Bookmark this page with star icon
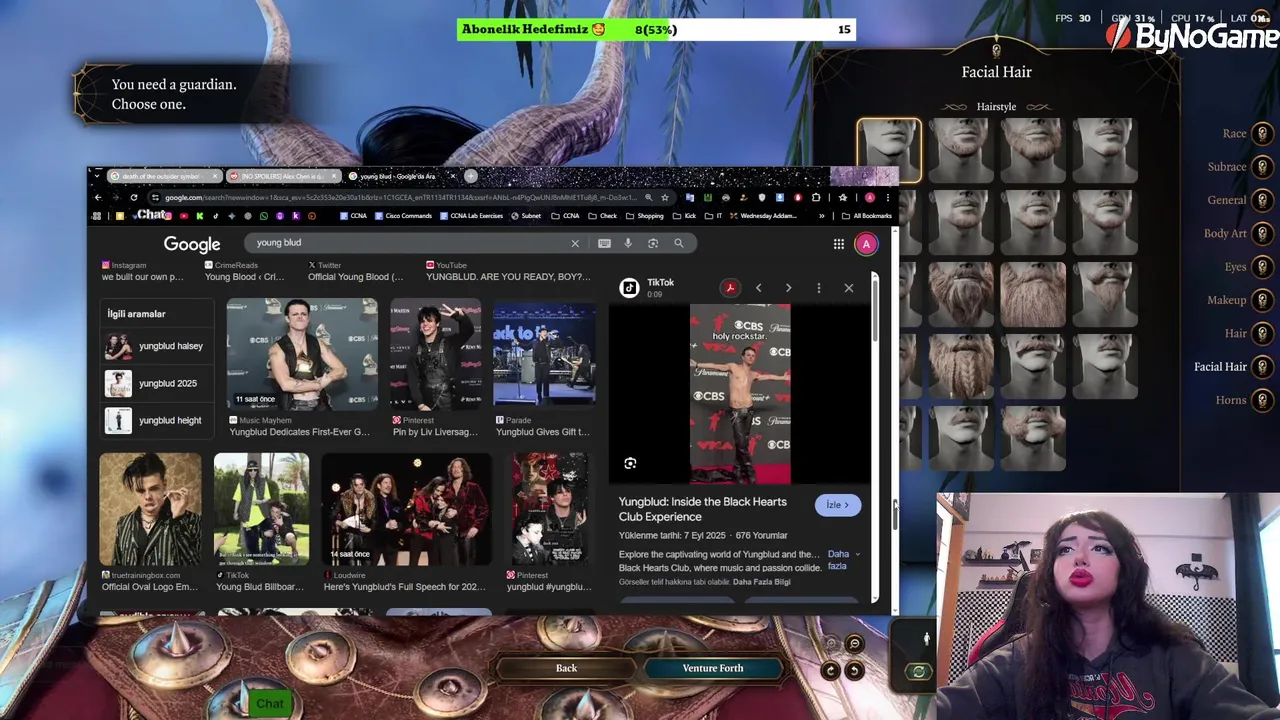This screenshot has width=1280, height=720. tap(664, 197)
